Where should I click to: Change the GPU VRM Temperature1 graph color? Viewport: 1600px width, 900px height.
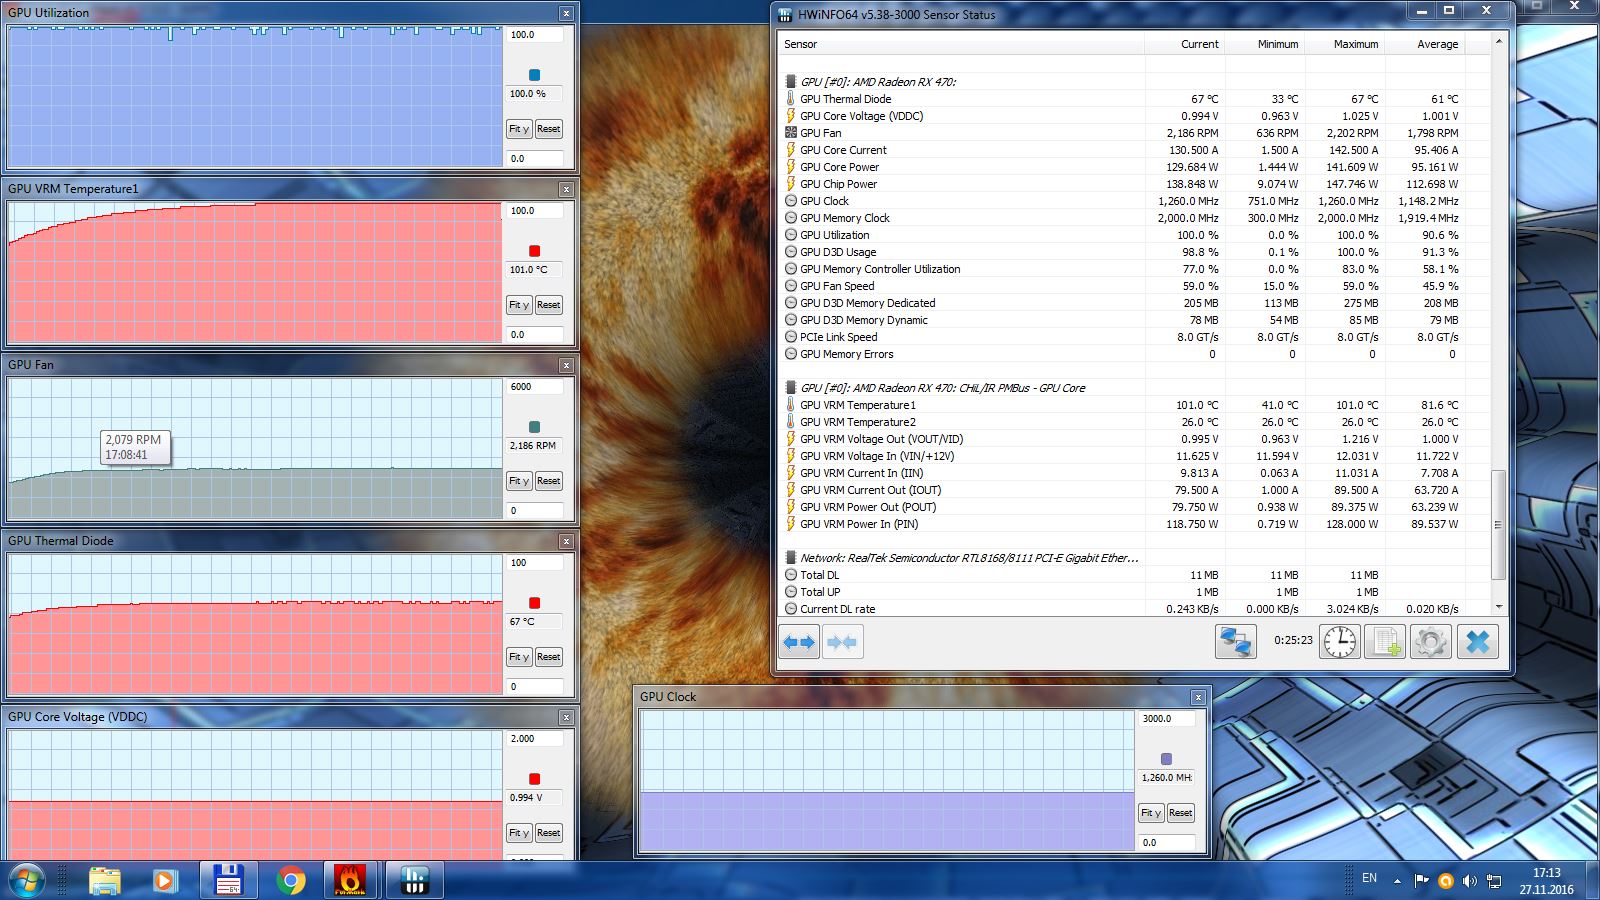(534, 251)
